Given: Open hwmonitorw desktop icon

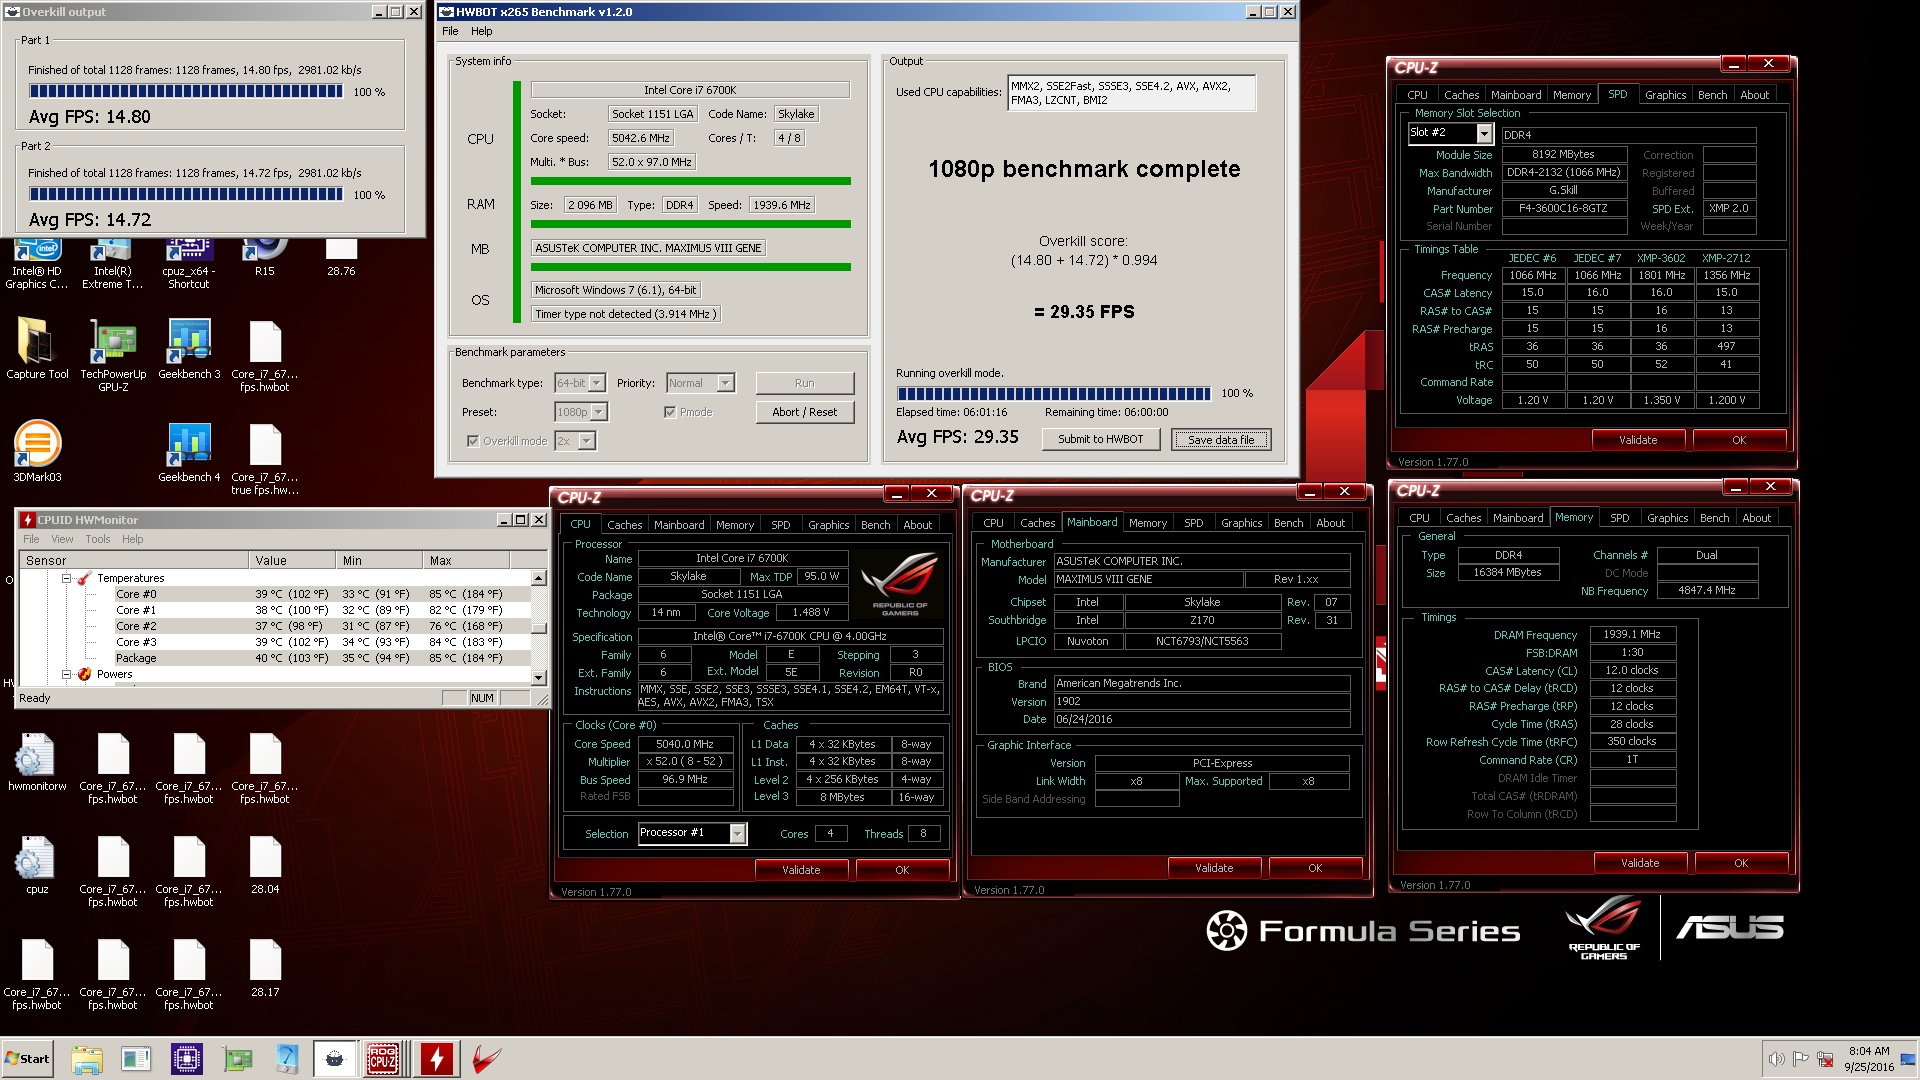Looking at the screenshot, I should click(x=37, y=762).
